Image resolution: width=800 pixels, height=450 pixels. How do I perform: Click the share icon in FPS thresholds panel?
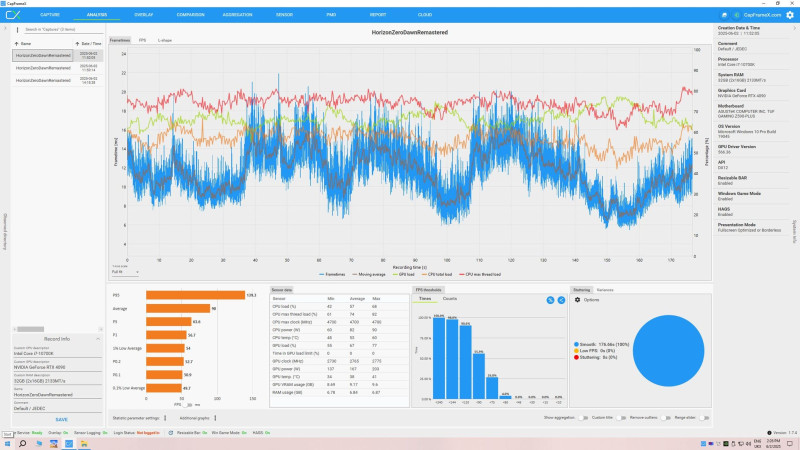pos(561,300)
